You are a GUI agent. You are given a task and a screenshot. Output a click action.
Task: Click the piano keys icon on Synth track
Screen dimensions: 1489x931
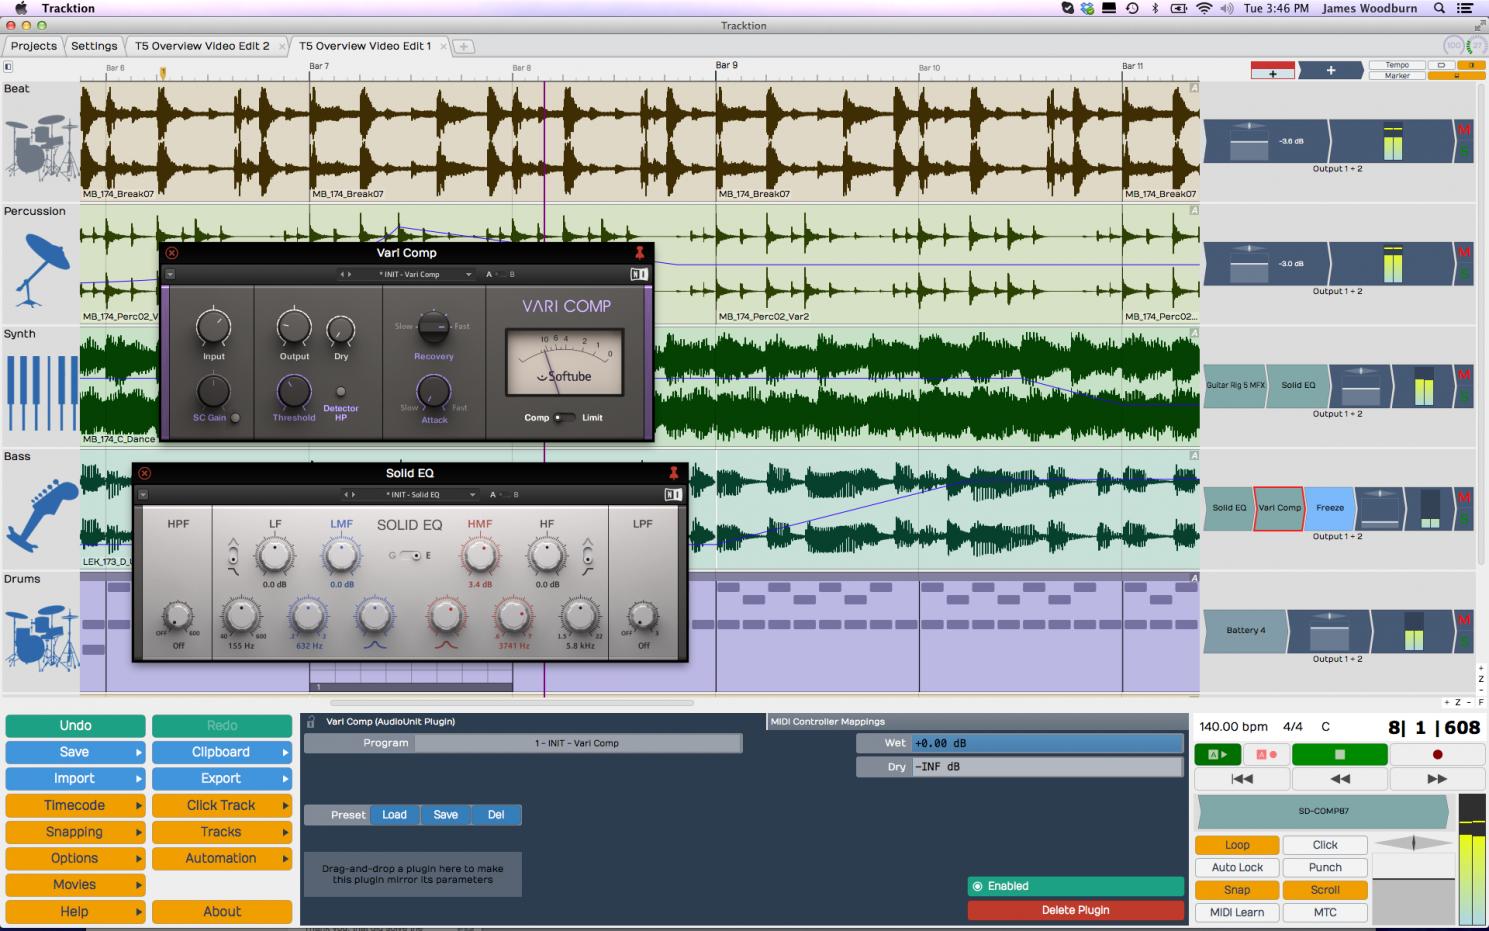pos(41,393)
